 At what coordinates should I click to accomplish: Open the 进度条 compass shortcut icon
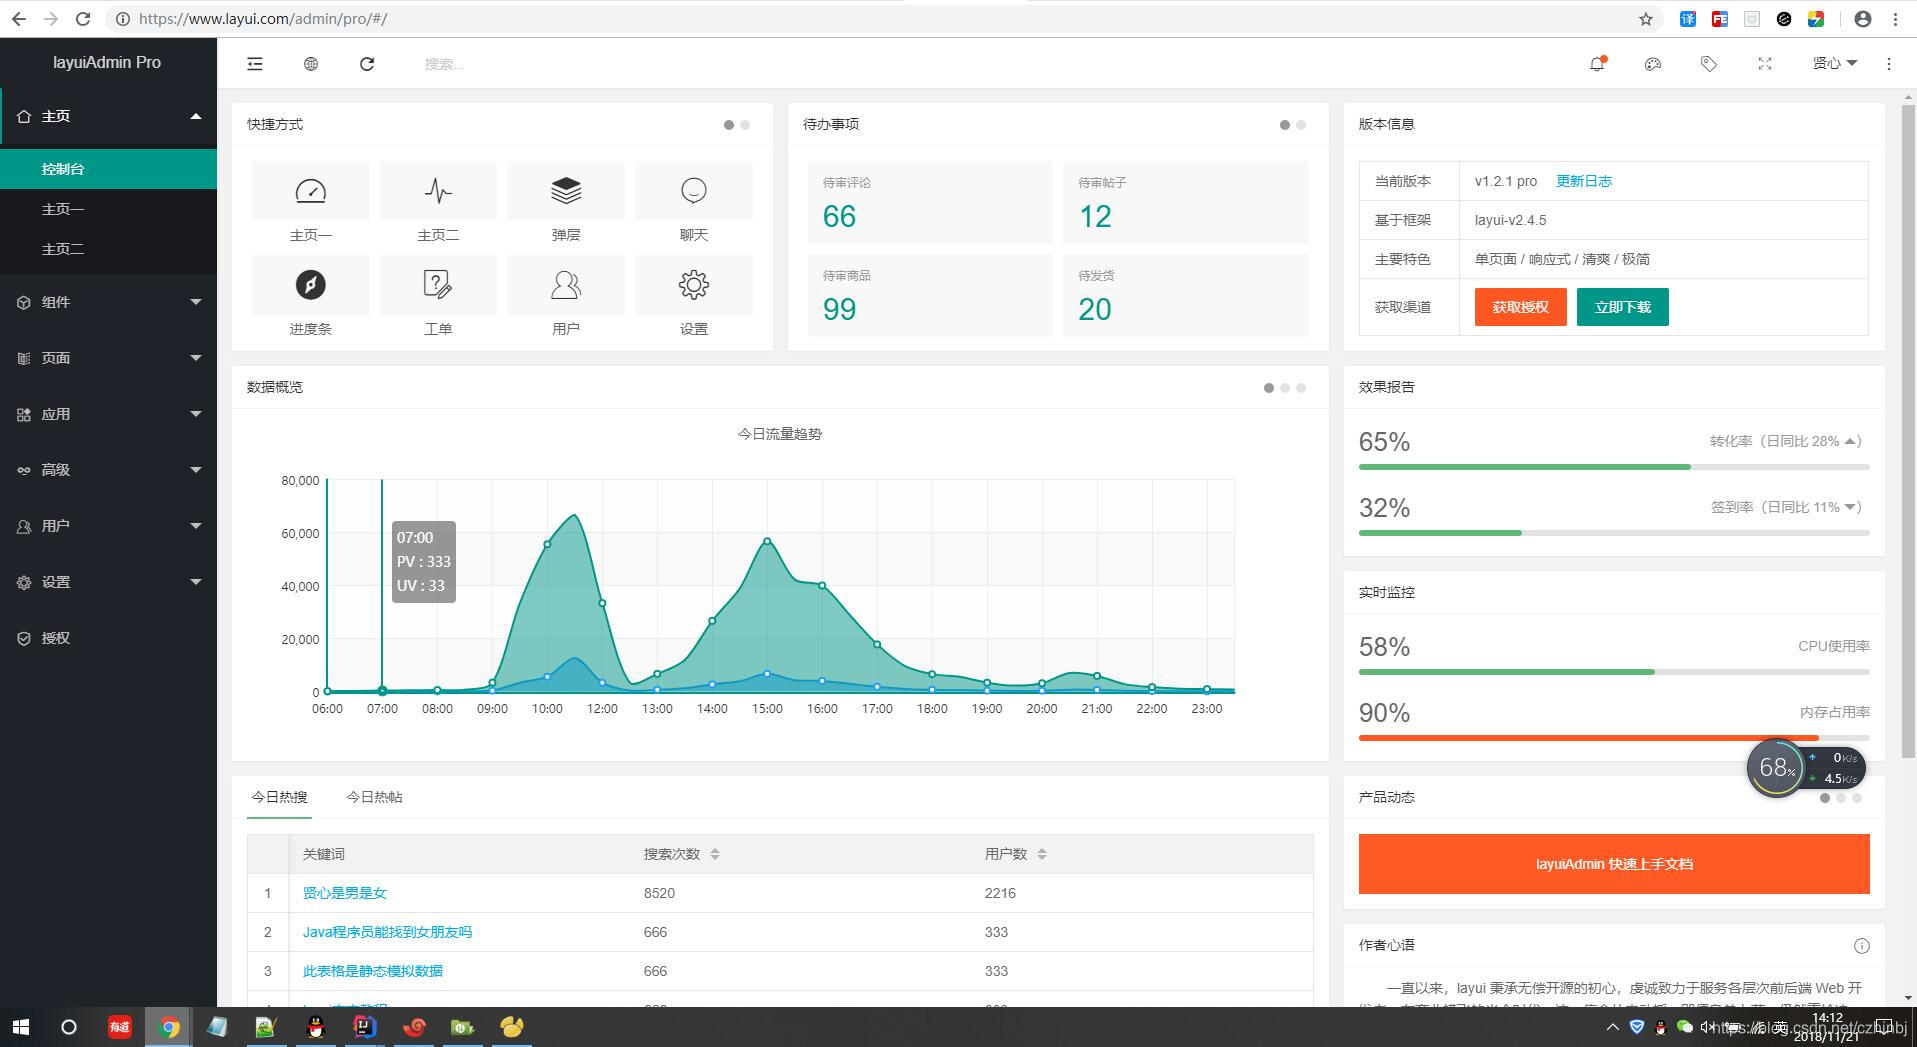[311, 285]
